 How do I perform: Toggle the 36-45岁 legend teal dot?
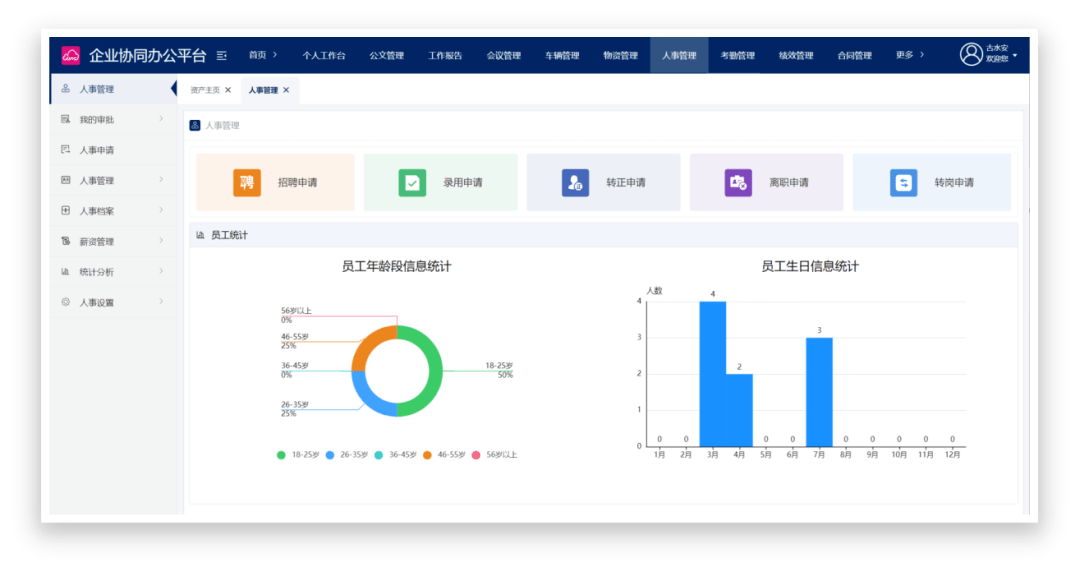pos(379,456)
